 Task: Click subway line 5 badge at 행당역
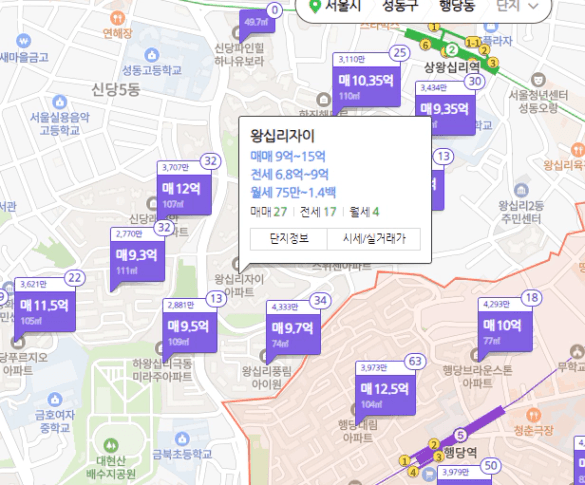click(x=460, y=435)
